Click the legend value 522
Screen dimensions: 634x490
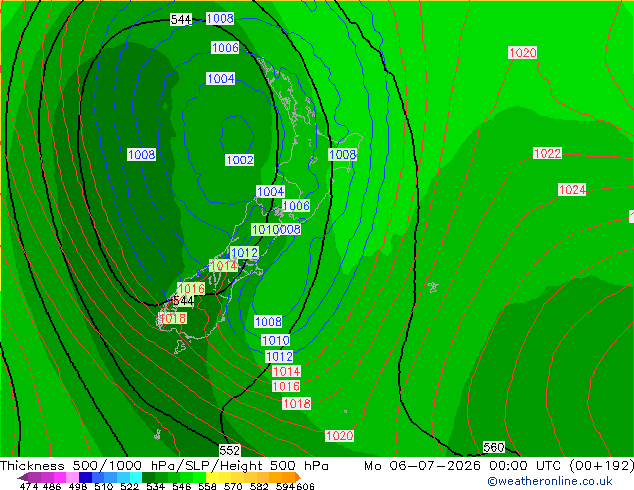(129, 486)
